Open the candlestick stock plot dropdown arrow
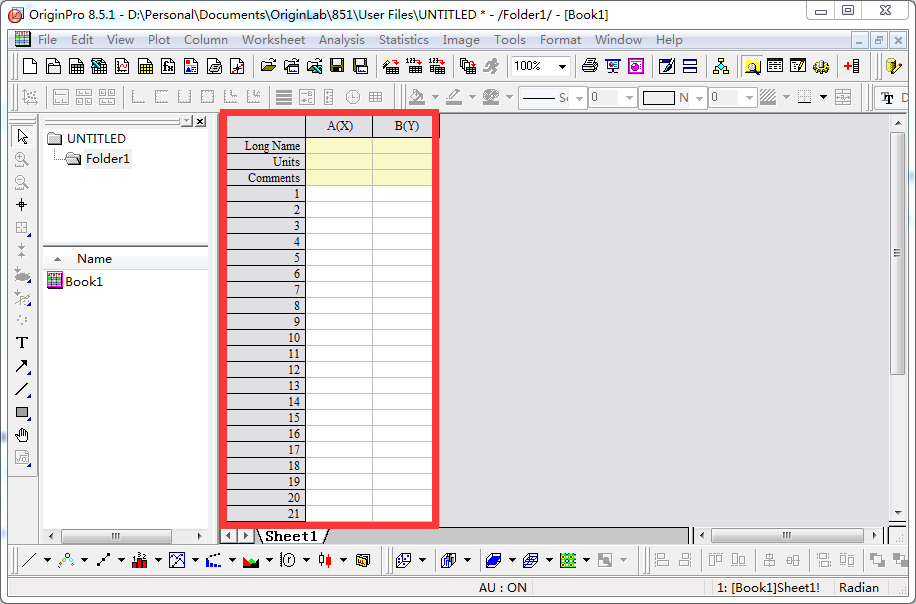This screenshot has width=916, height=604. coord(344,560)
